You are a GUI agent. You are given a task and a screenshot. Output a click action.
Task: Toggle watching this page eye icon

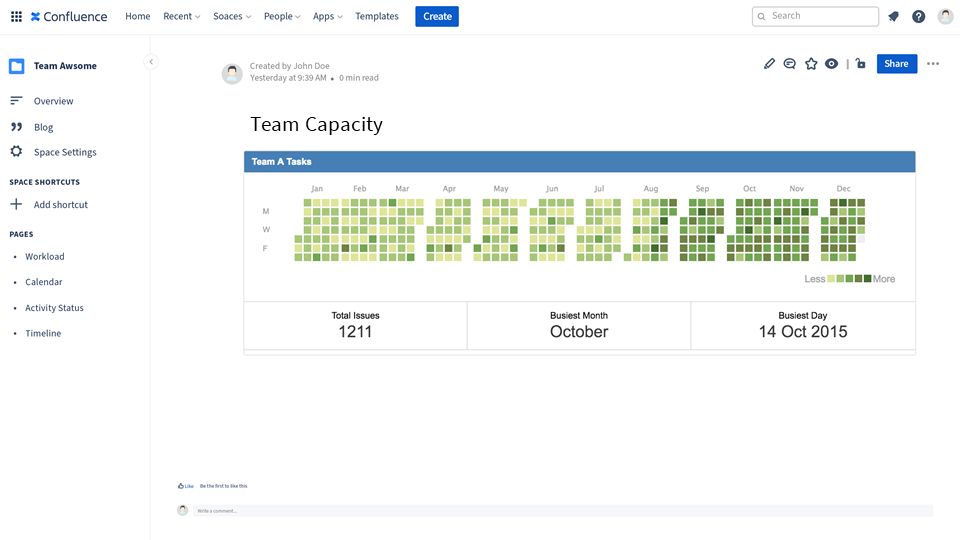tap(831, 64)
